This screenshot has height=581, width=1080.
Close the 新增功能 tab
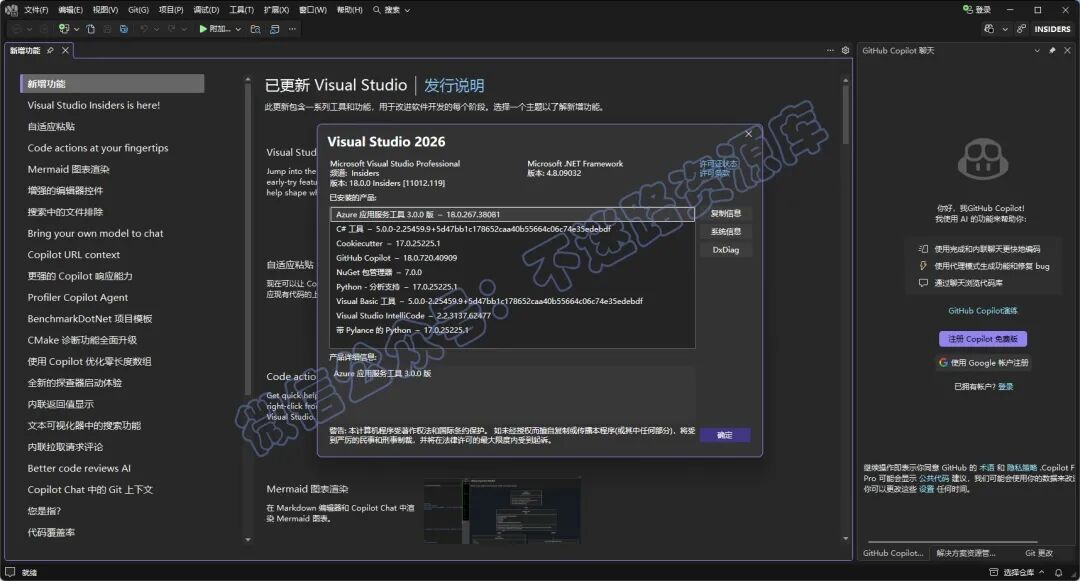click(x=65, y=50)
